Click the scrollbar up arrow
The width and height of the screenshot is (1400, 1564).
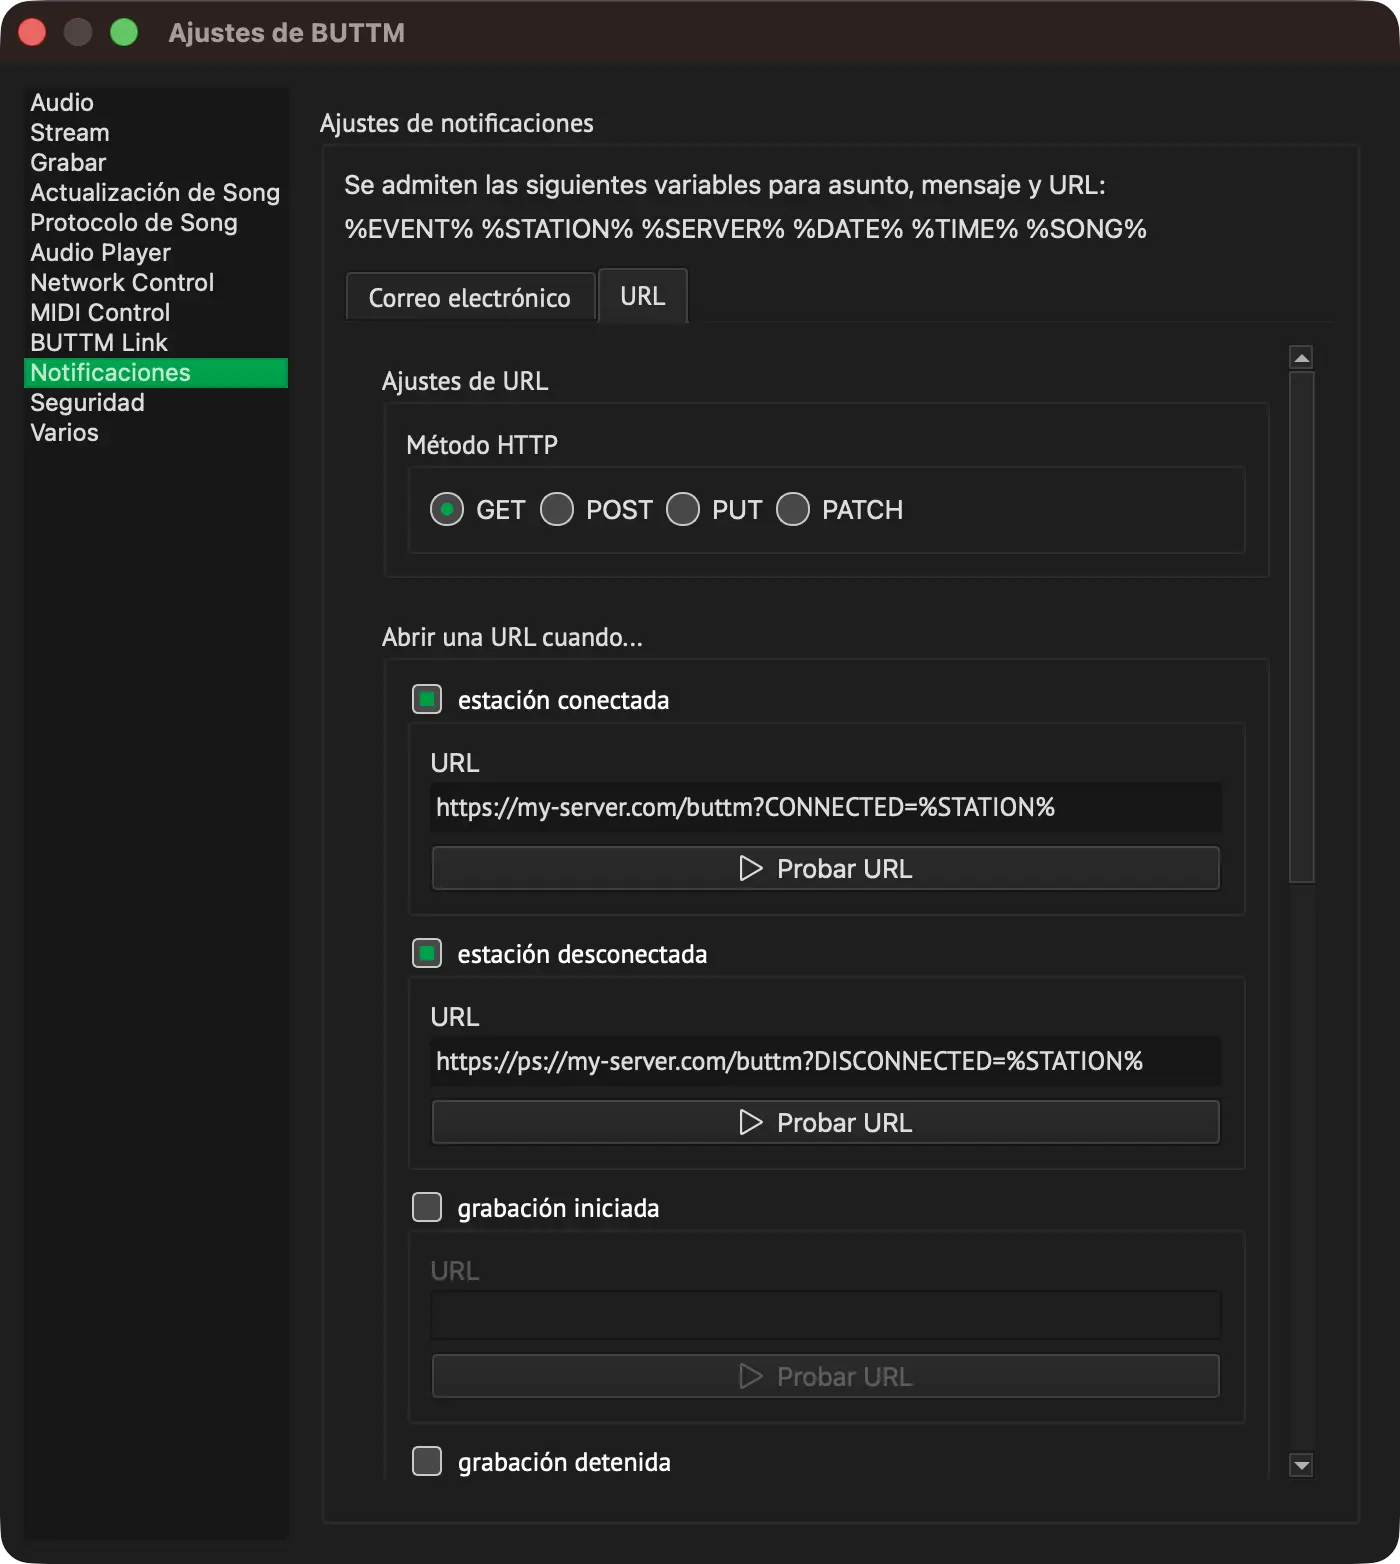[x=1301, y=357]
